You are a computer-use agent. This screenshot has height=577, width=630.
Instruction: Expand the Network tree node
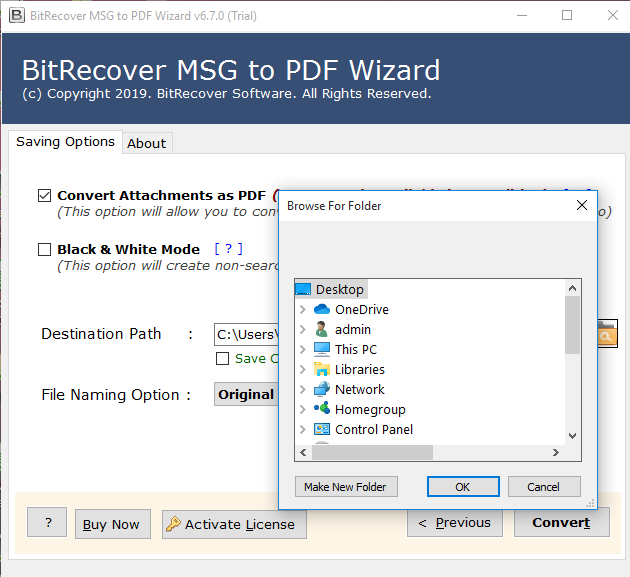(x=303, y=389)
